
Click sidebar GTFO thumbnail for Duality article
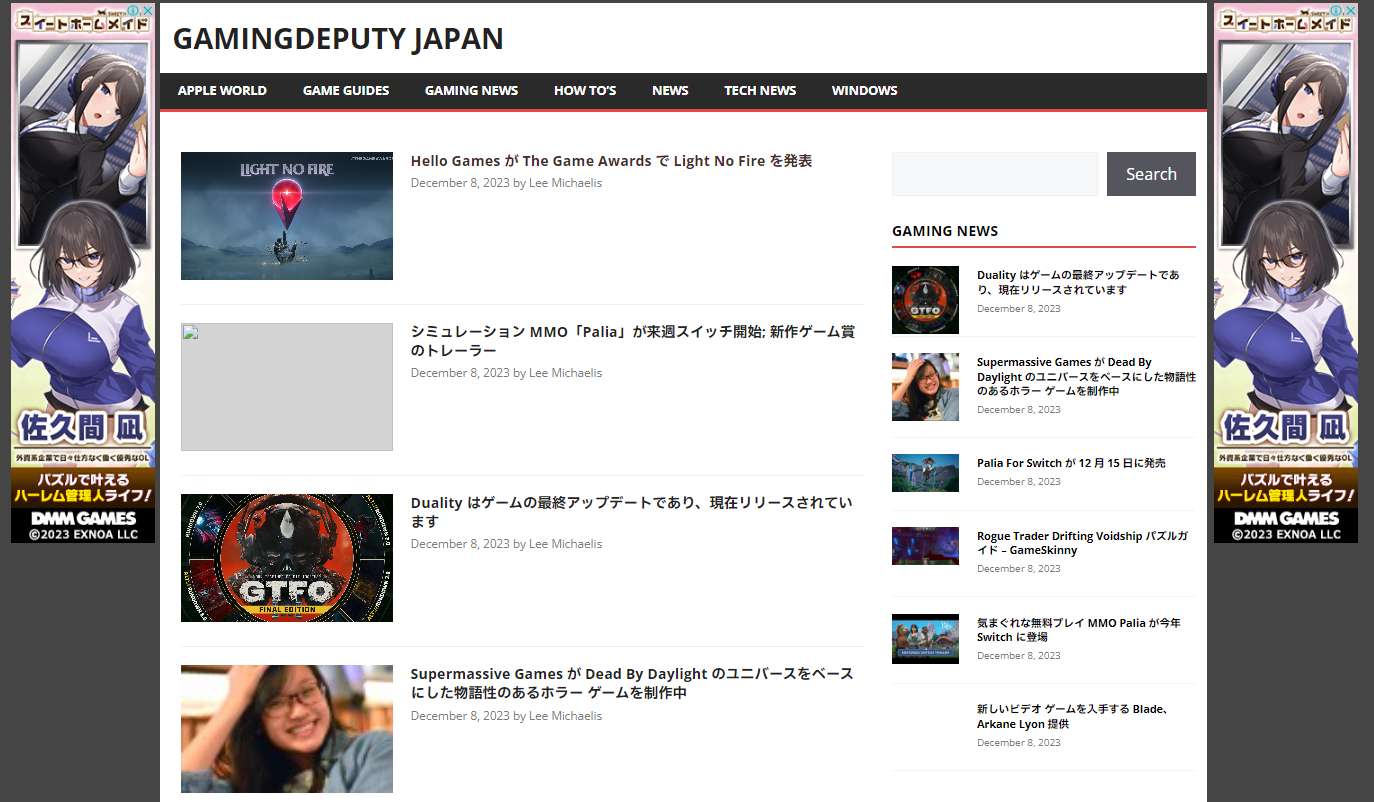925,300
